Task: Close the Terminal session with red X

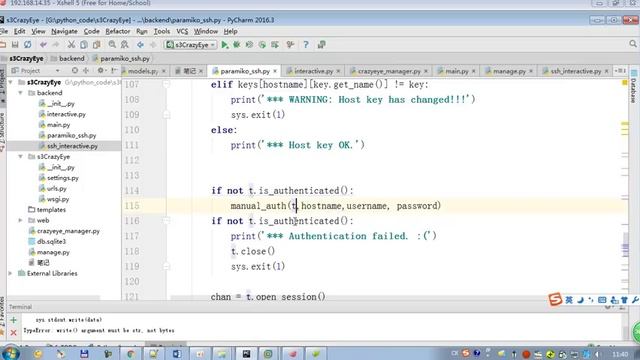Action: click(x=13, y=333)
